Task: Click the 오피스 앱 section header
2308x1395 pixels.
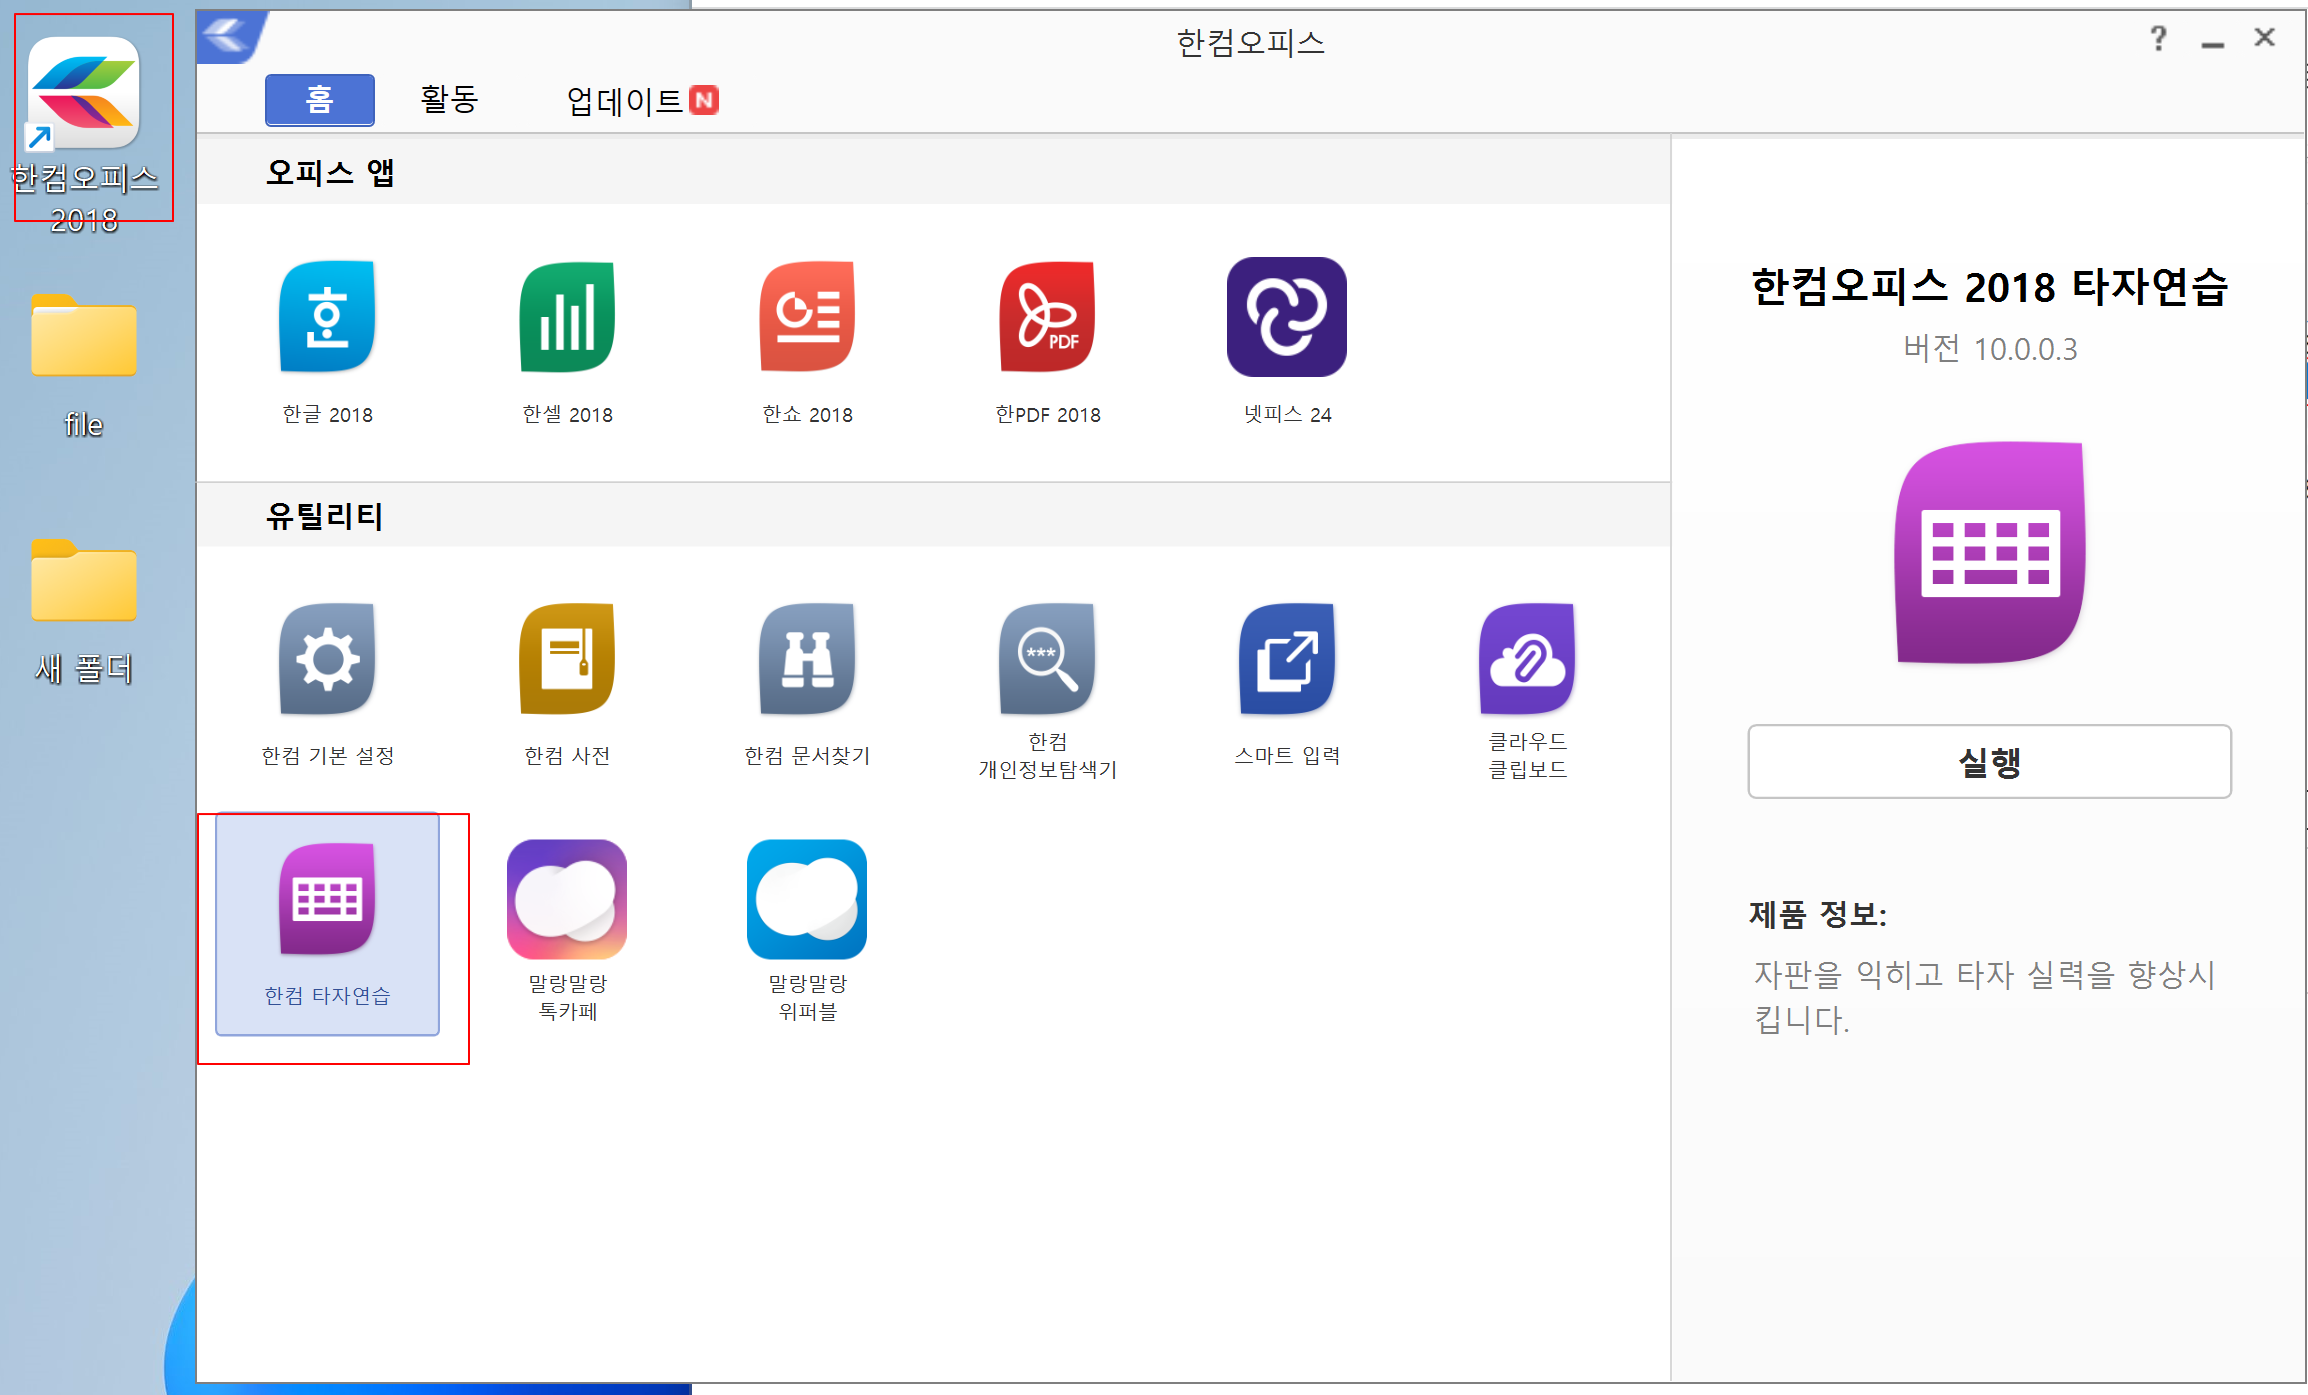Action: pyautogui.click(x=330, y=172)
